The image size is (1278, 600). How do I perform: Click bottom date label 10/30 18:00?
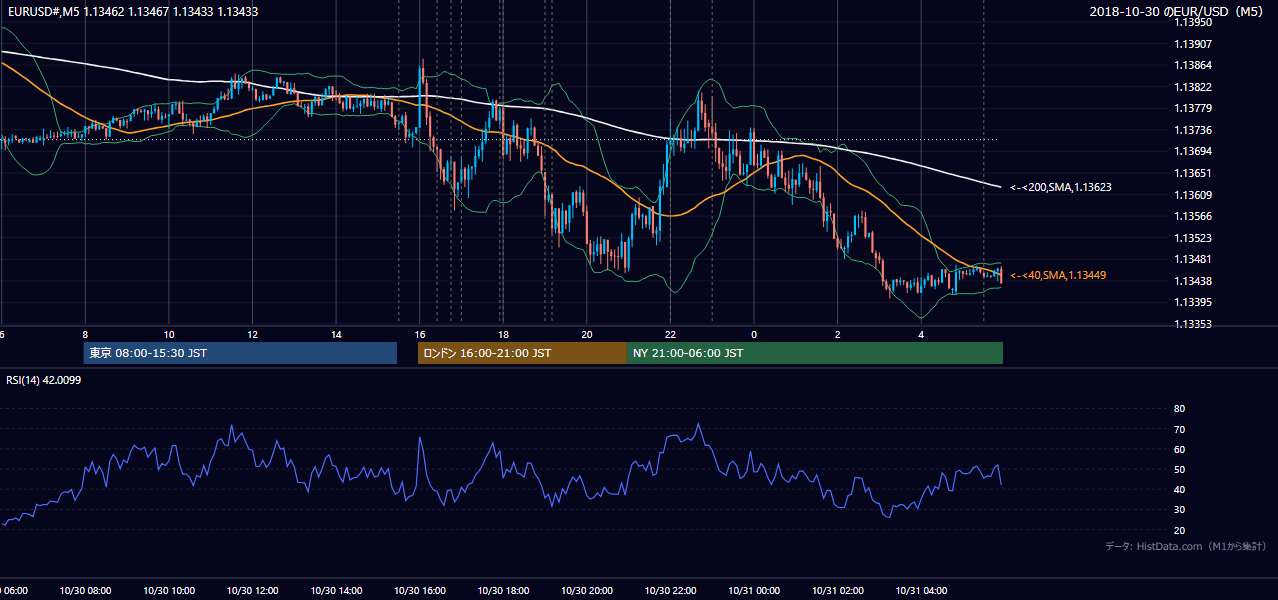pyautogui.click(x=503, y=591)
